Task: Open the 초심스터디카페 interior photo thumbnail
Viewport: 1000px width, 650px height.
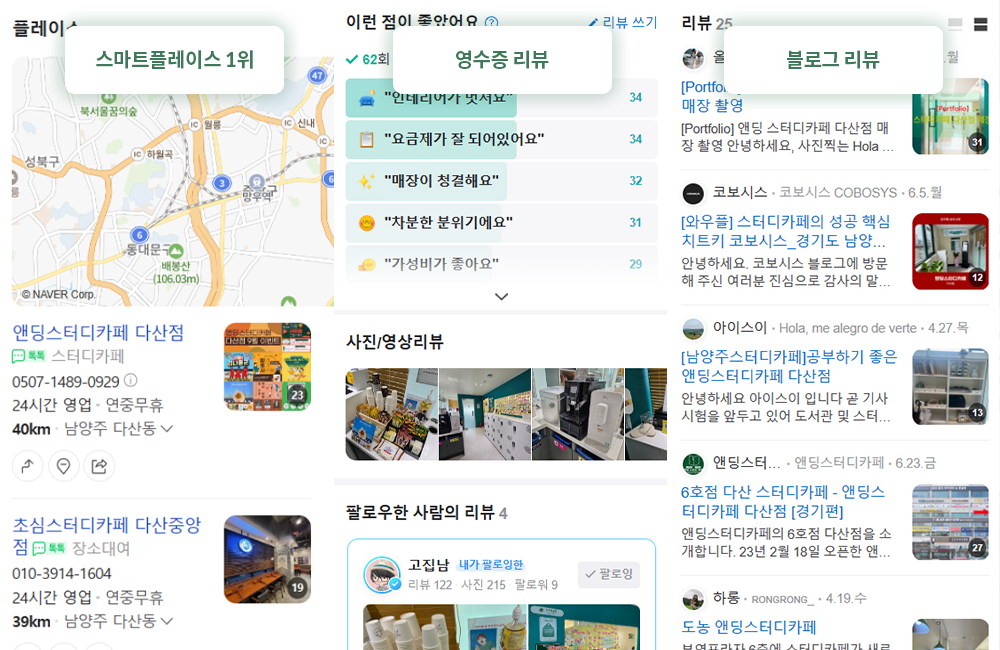Action: [x=267, y=559]
